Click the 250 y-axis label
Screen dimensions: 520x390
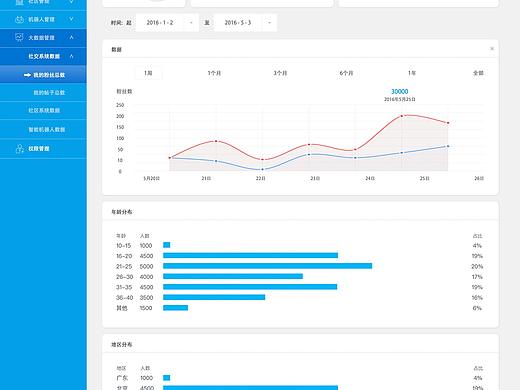point(120,105)
